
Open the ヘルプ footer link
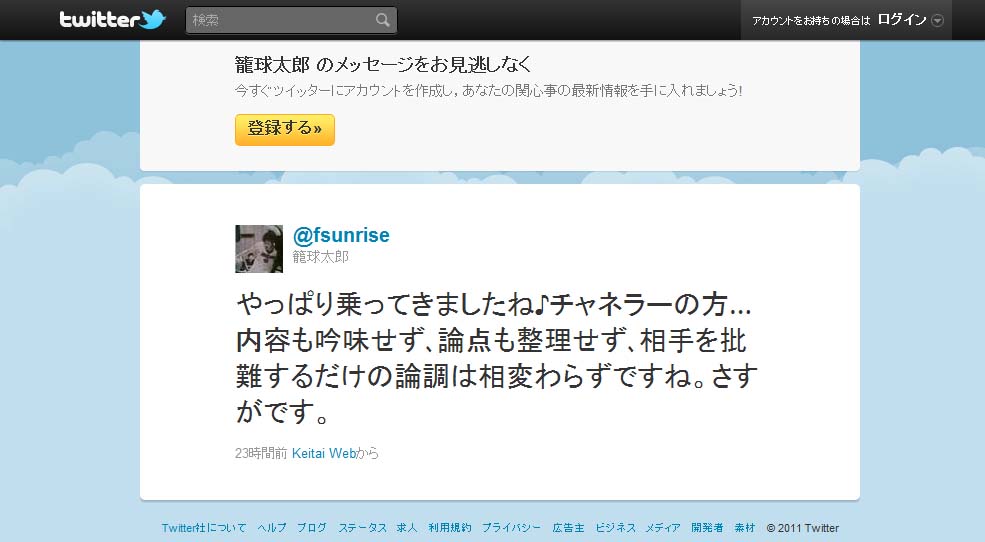[x=272, y=528]
